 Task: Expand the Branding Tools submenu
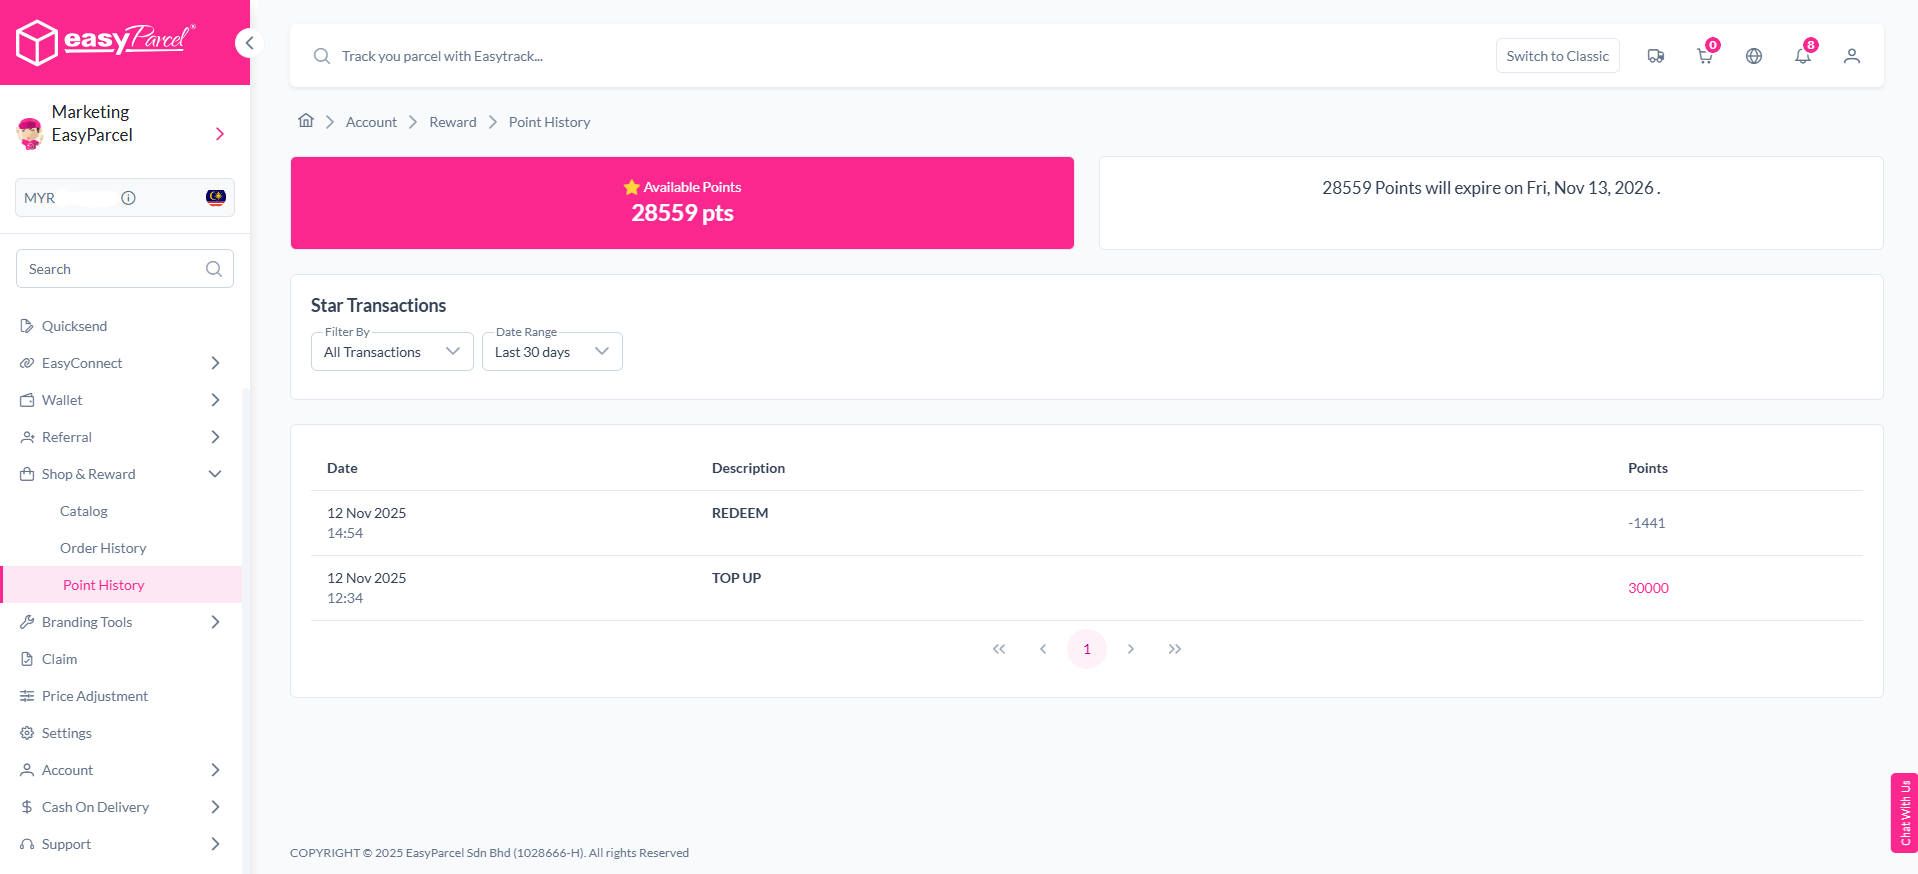click(215, 622)
